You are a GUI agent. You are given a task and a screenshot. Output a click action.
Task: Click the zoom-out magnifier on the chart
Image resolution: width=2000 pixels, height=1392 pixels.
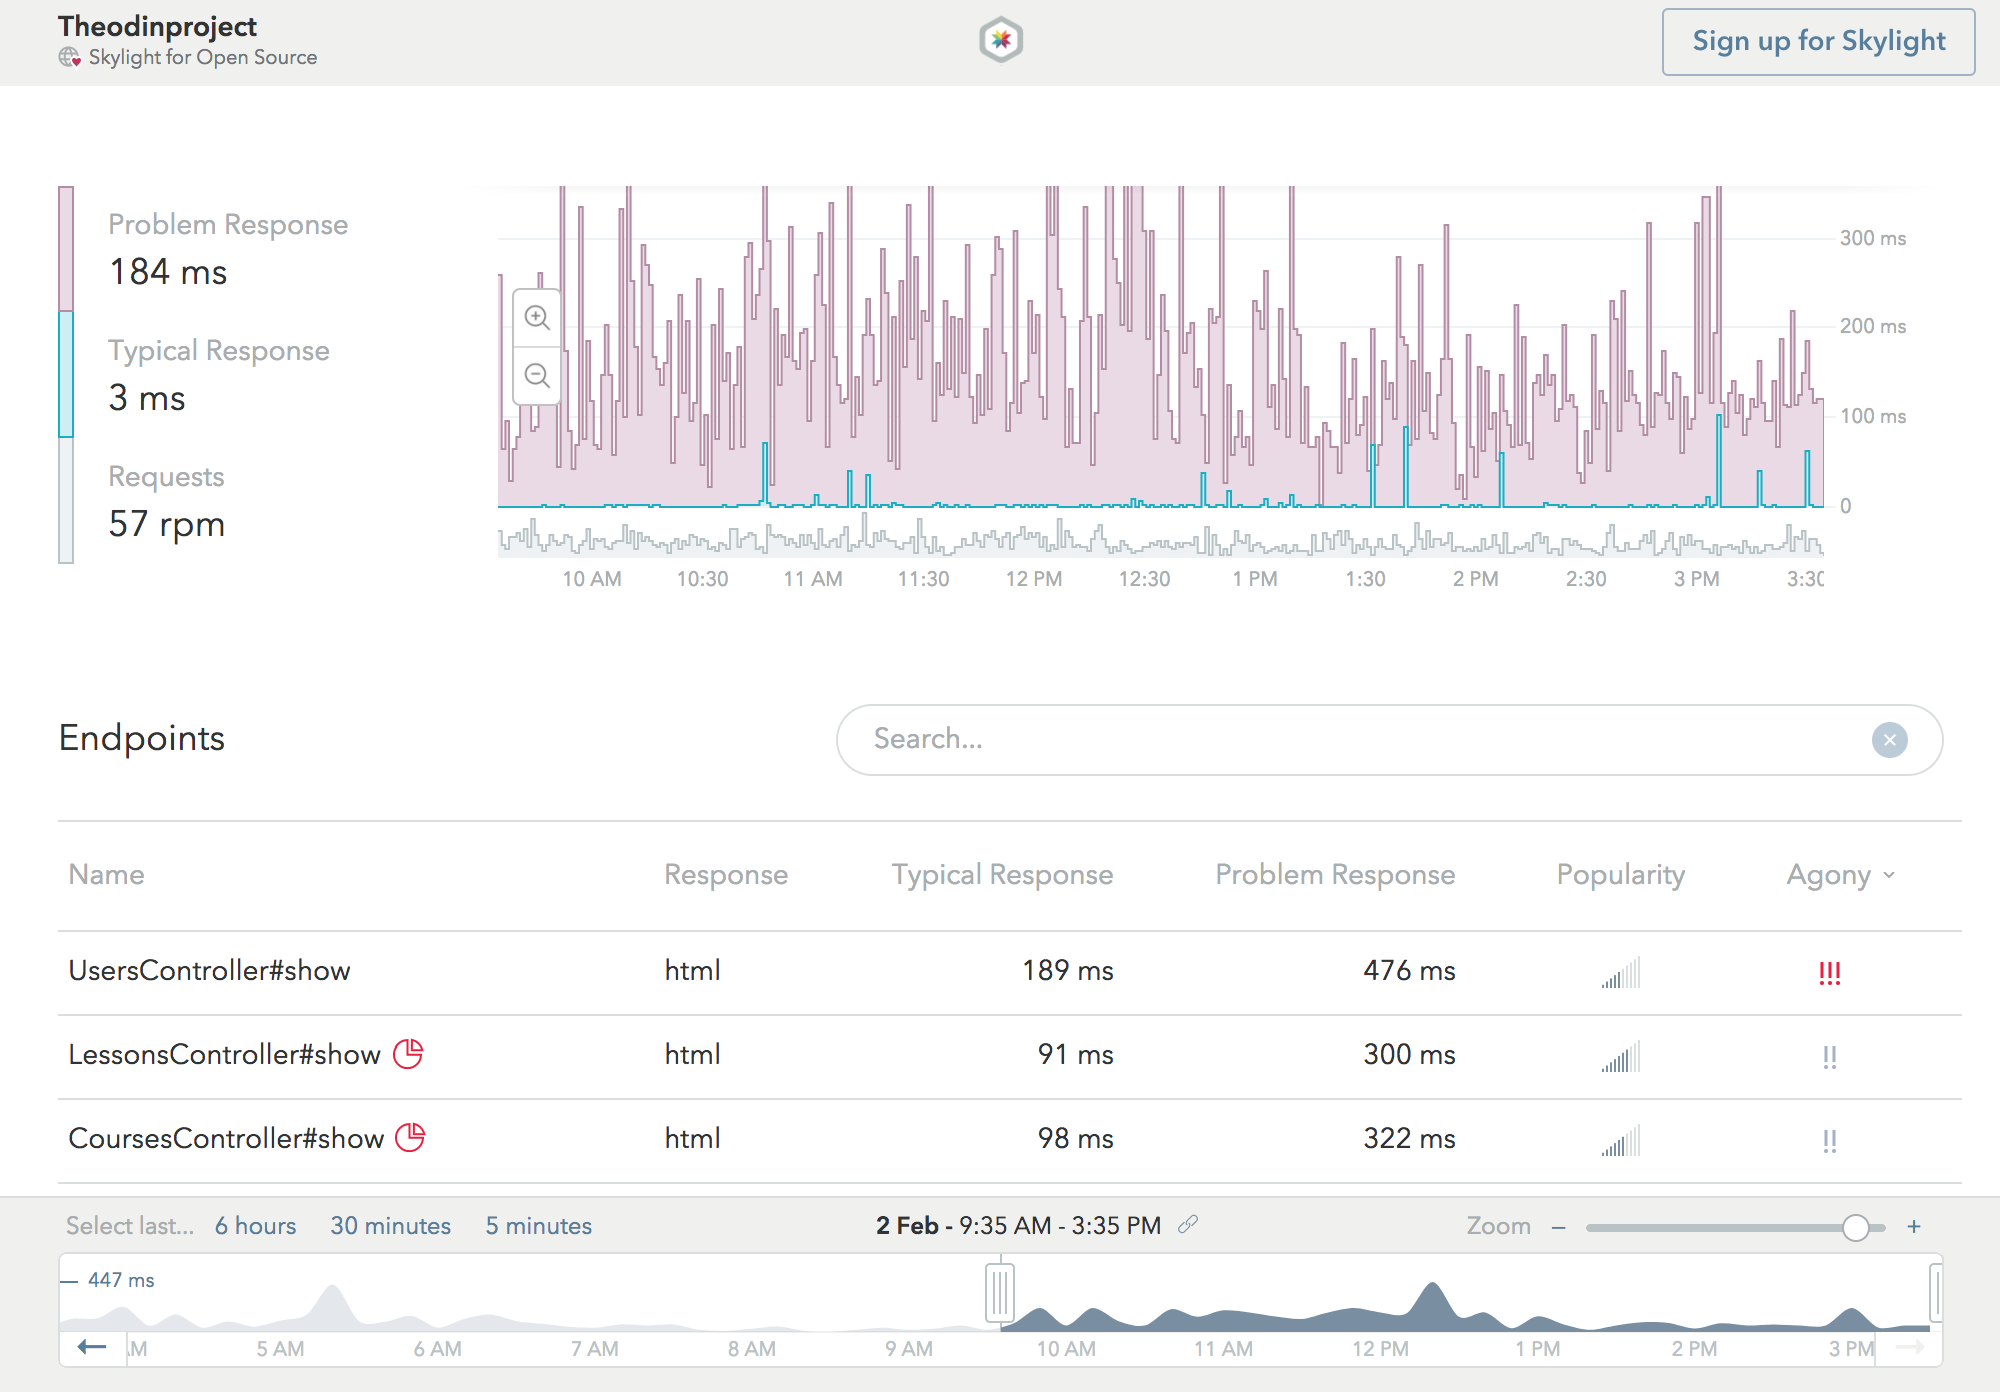(x=537, y=375)
